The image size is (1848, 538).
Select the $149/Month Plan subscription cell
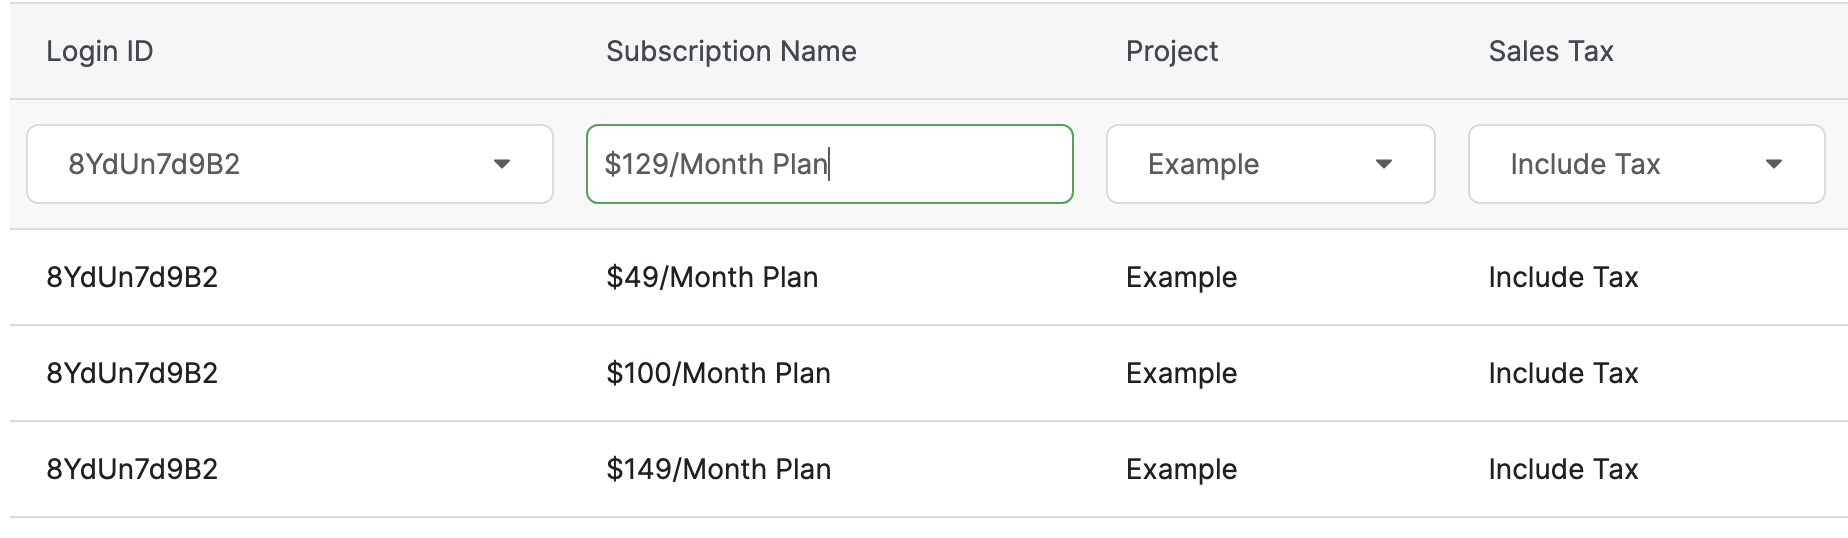(x=718, y=469)
